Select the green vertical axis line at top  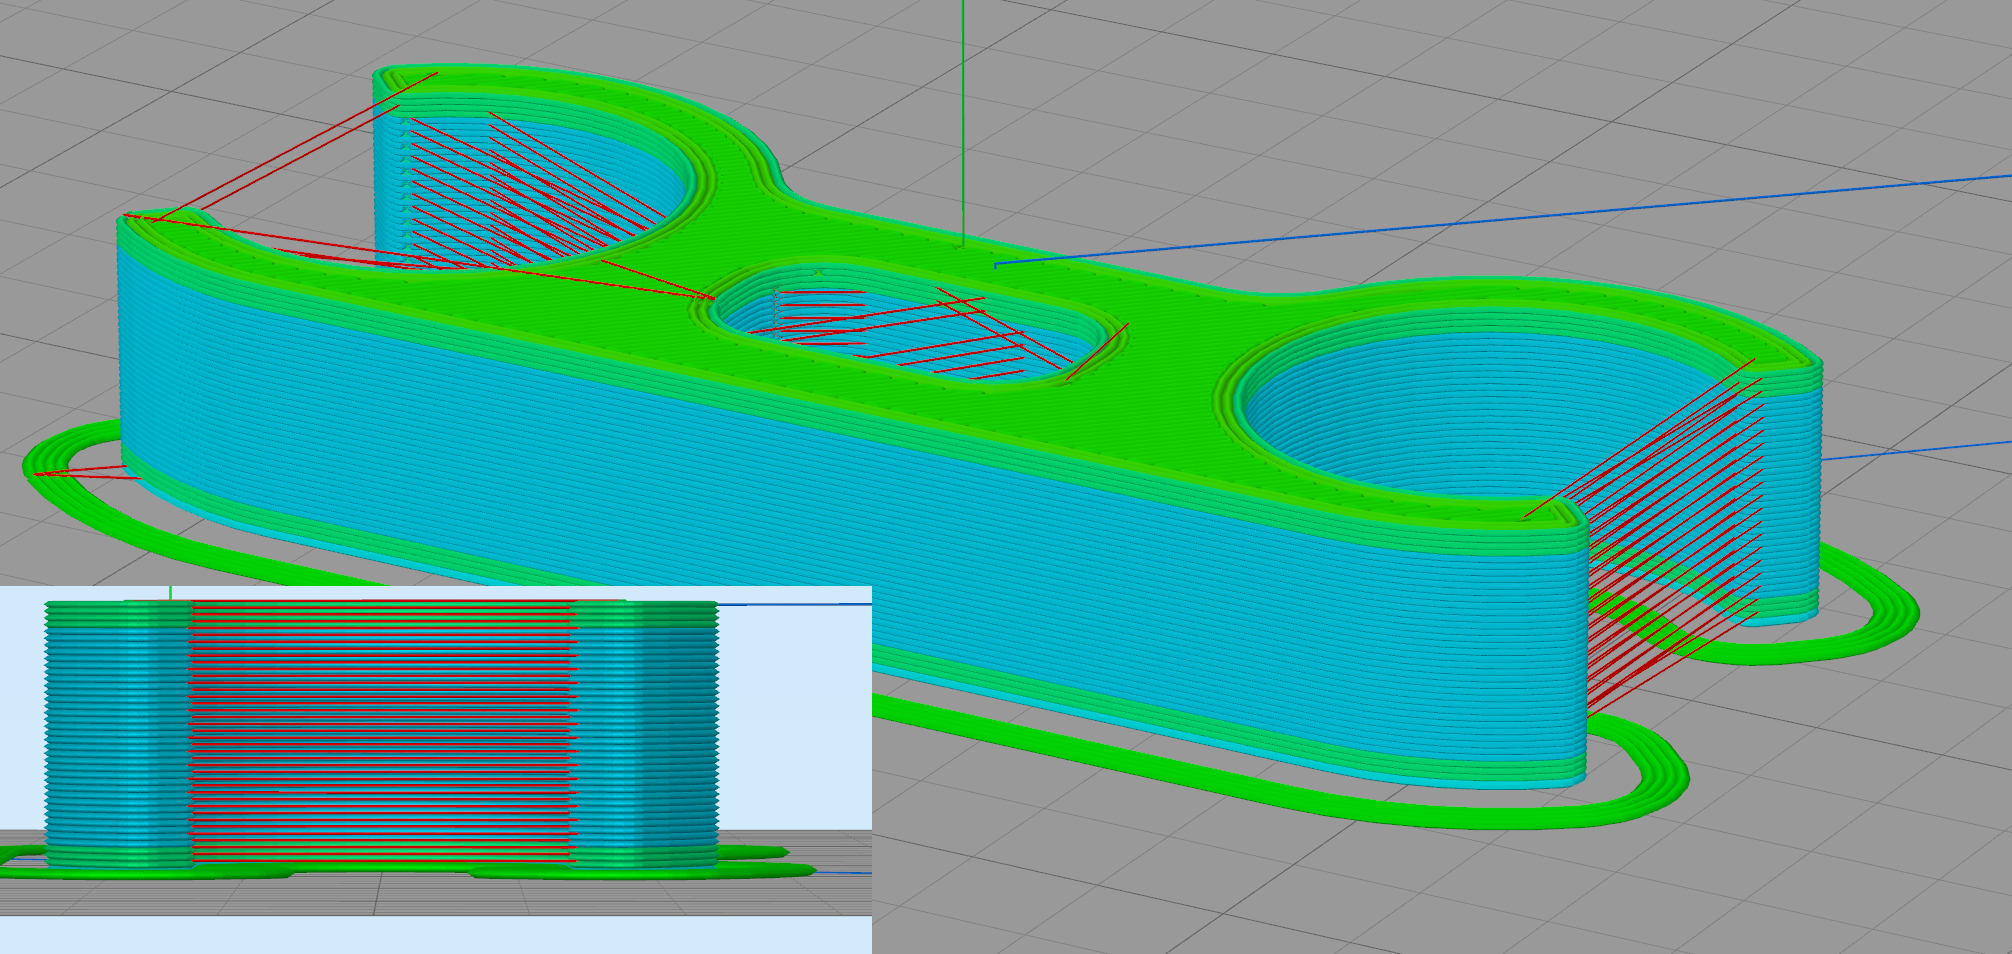[x=962, y=100]
